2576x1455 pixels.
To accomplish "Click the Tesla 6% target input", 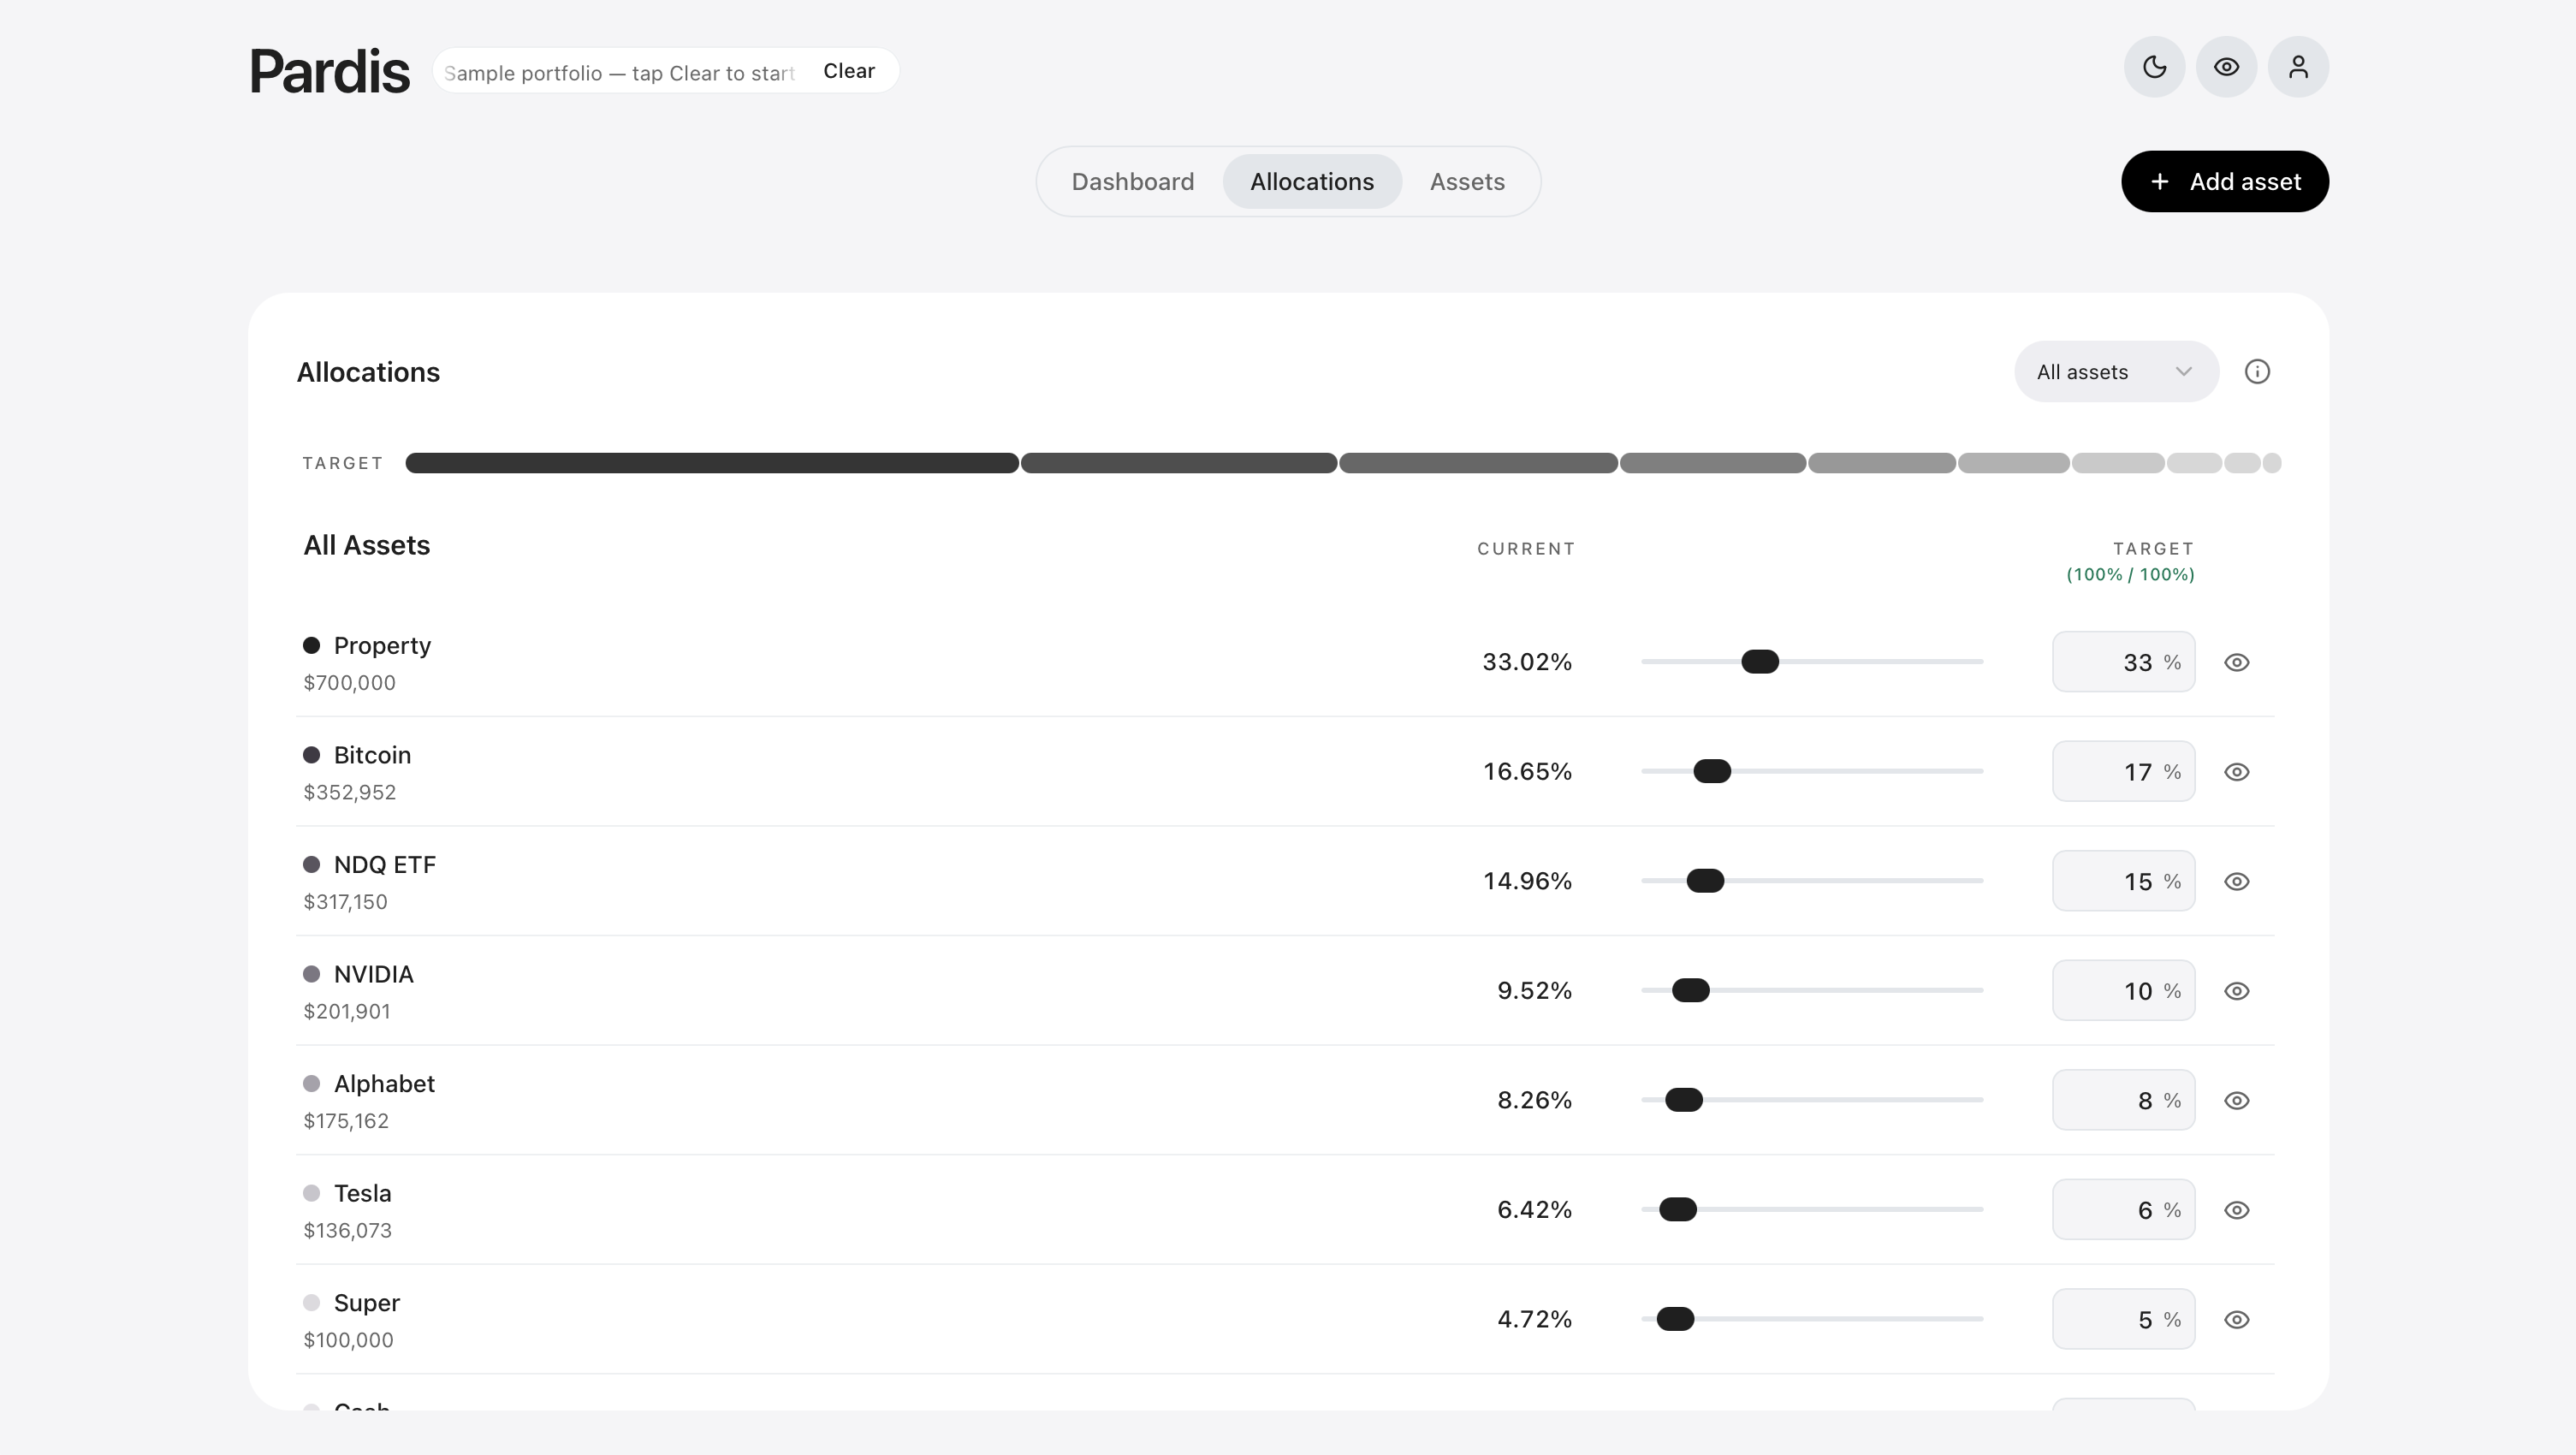I will pos(2123,1210).
